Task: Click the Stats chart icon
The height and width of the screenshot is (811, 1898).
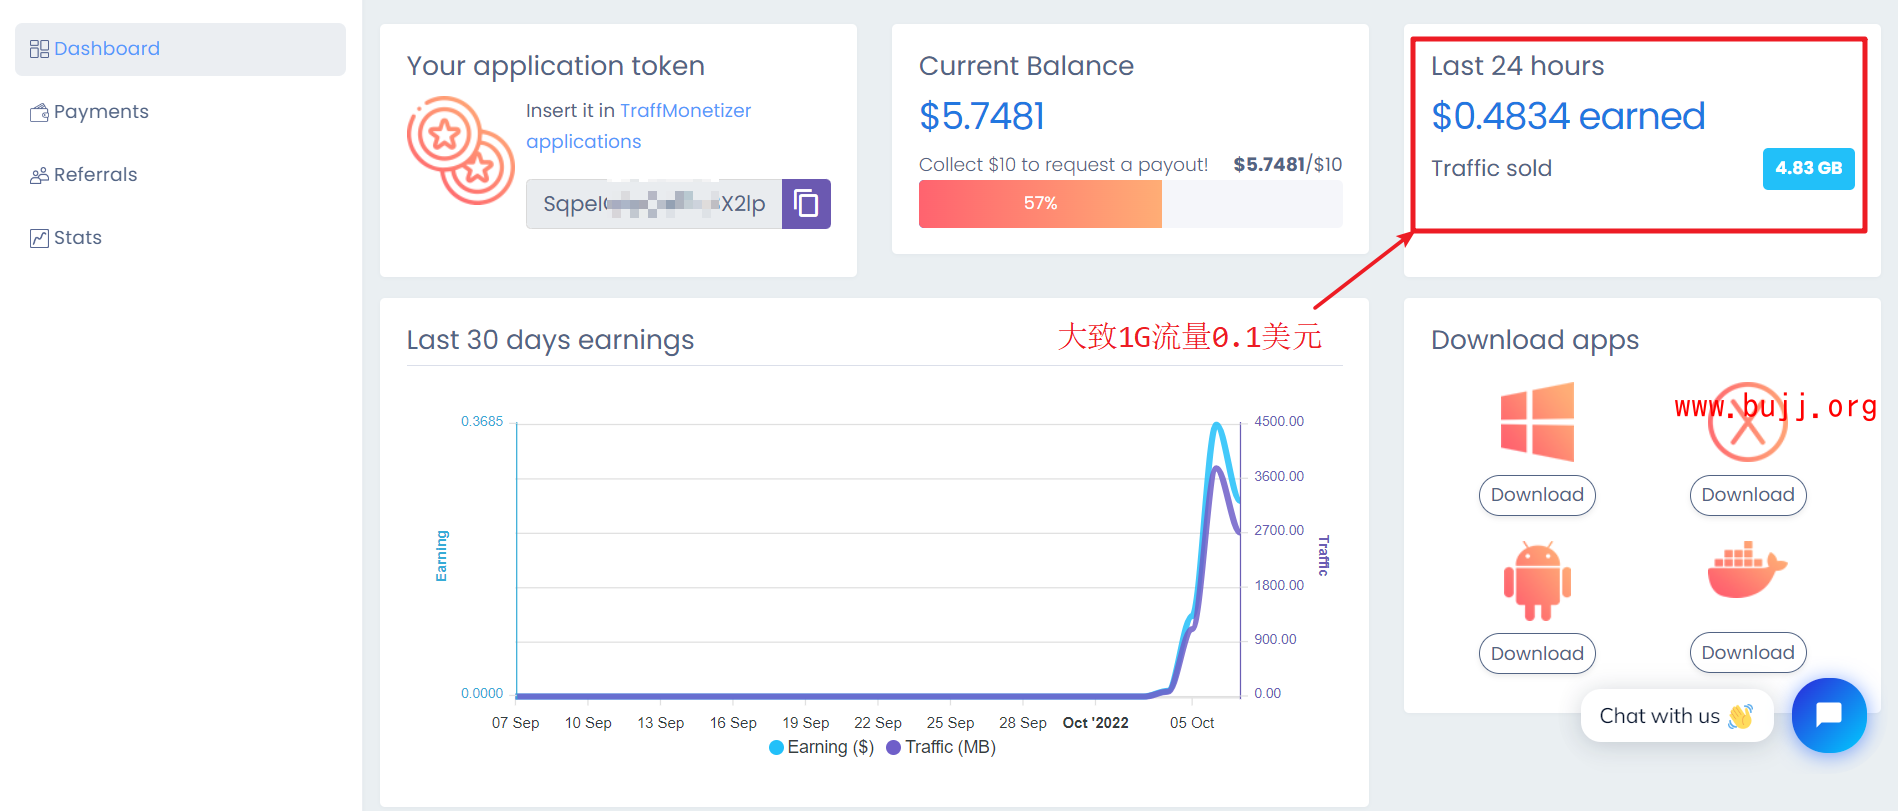Action: (39, 238)
